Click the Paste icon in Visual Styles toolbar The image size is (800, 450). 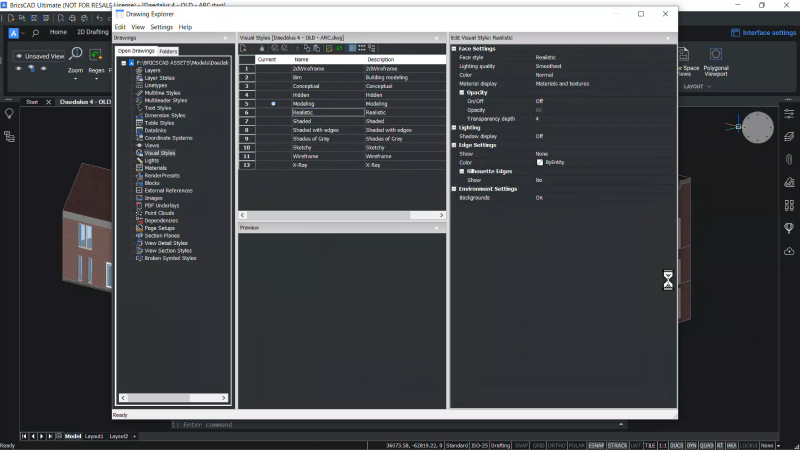click(316, 48)
